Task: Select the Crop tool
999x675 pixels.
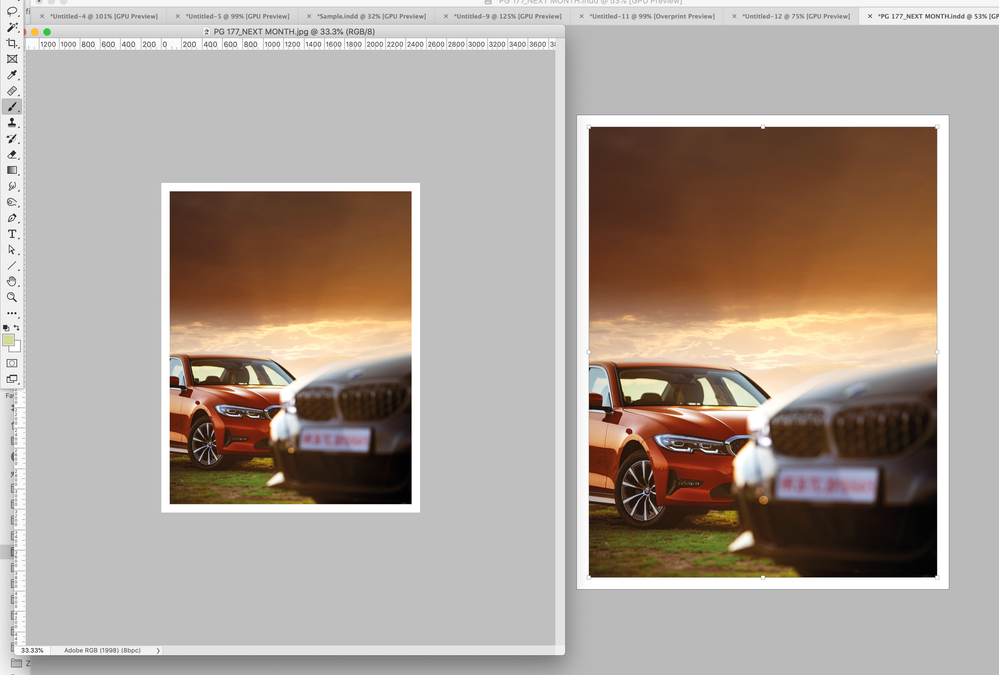Action: [13, 43]
